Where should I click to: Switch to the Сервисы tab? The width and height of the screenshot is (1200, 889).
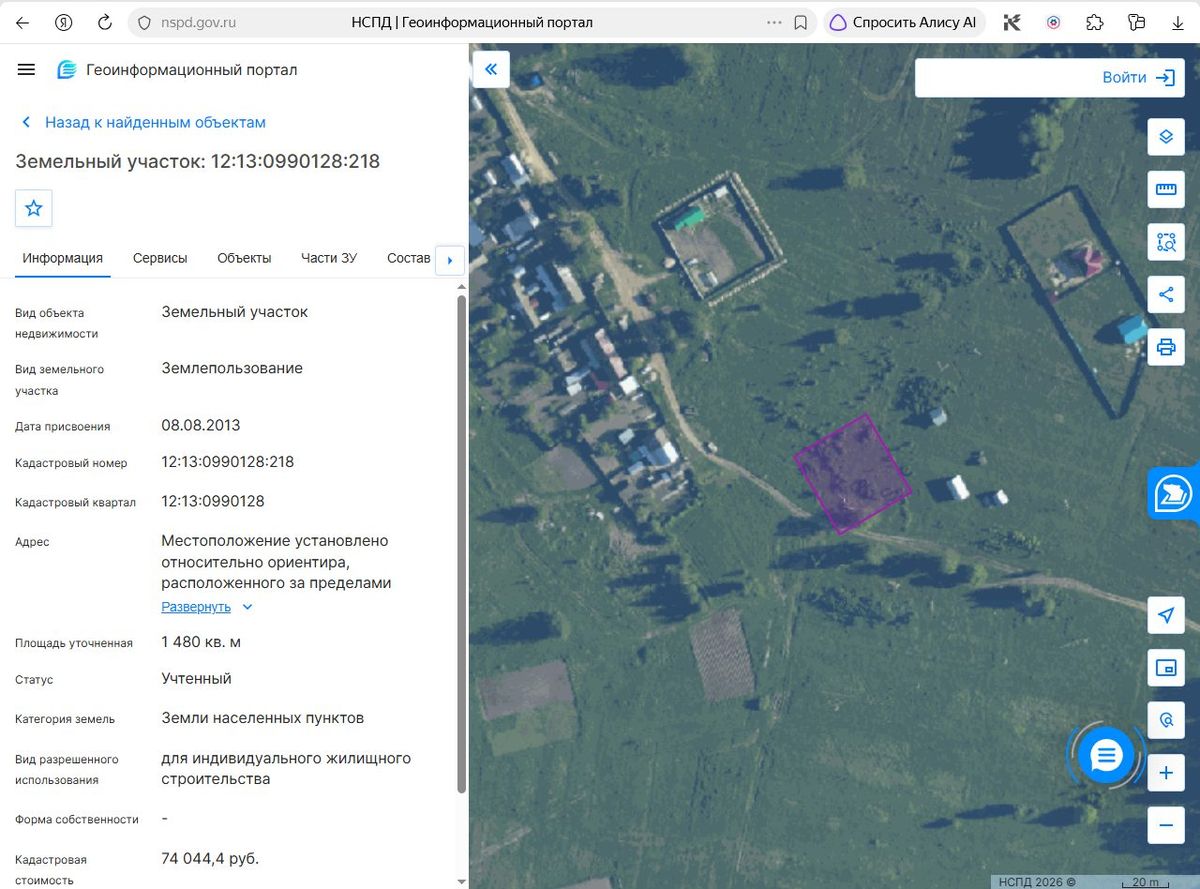coord(160,258)
